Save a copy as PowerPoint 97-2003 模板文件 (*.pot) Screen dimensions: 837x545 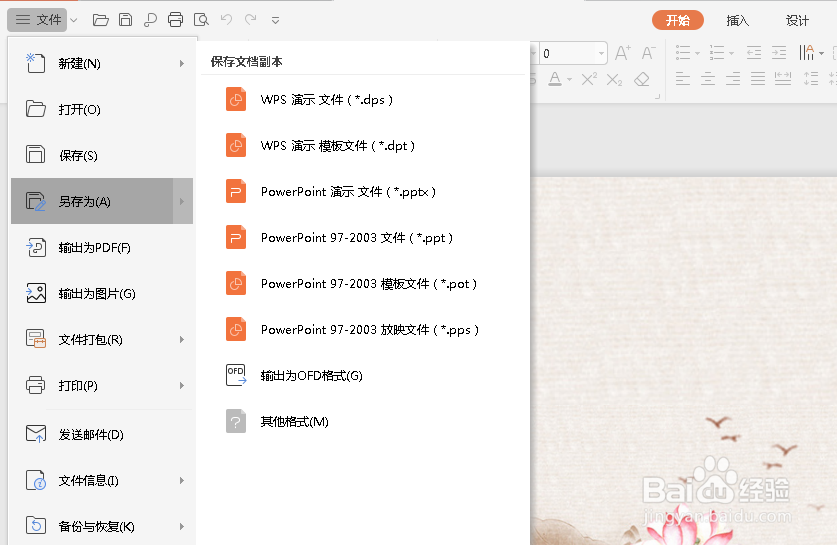[363, 283]
